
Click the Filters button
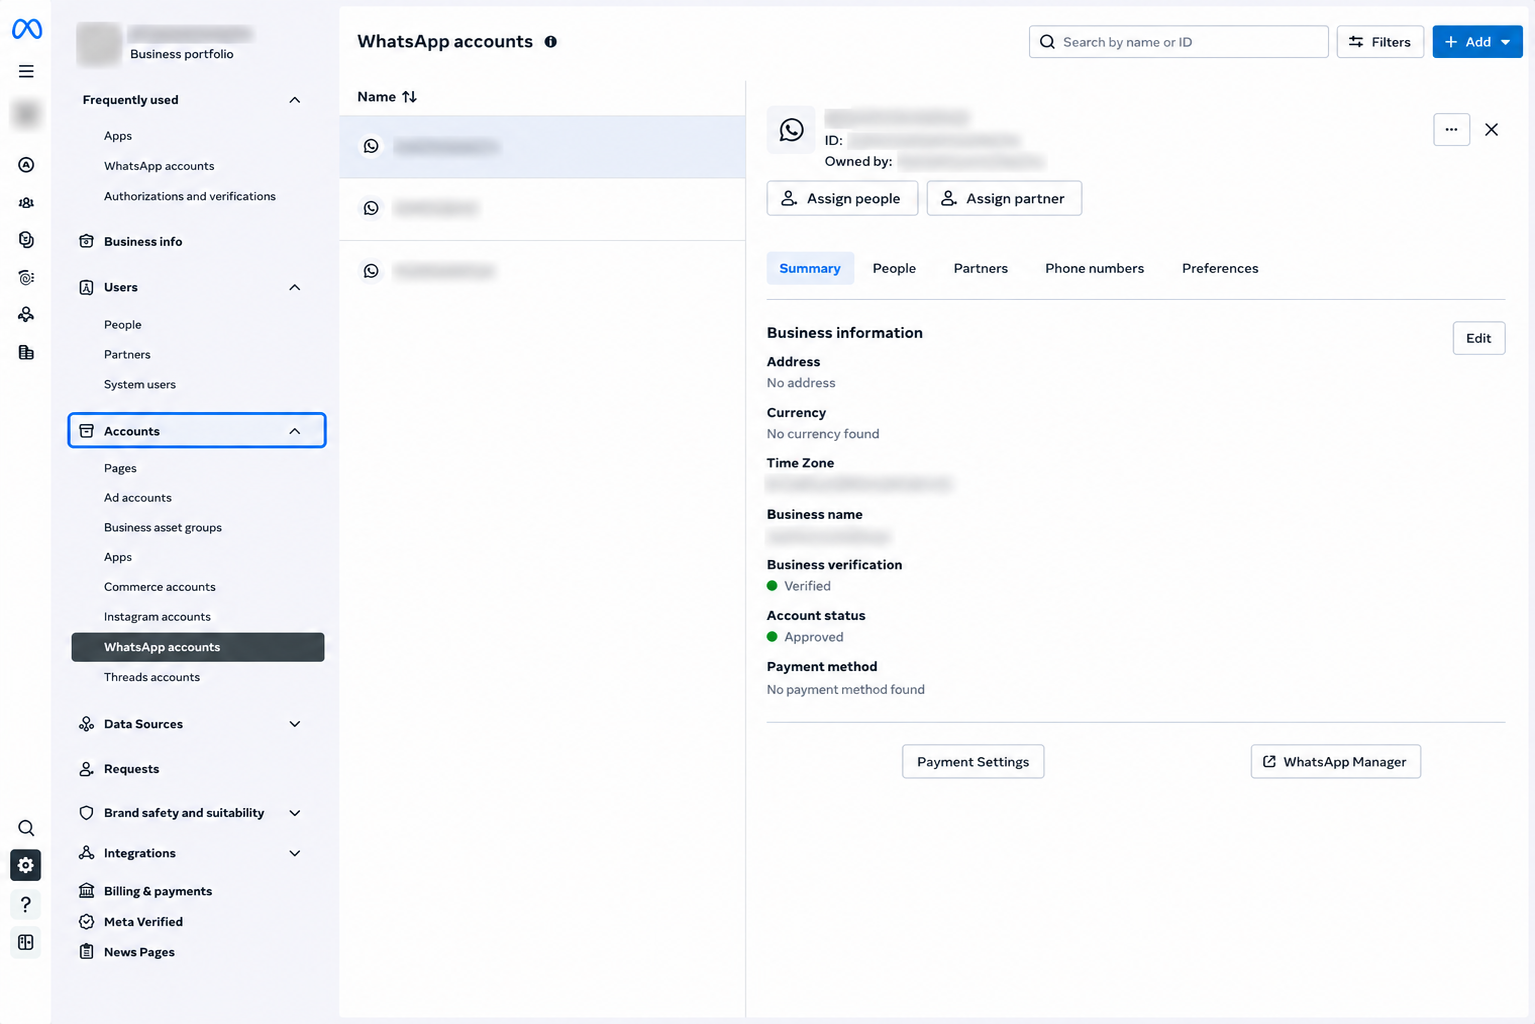(1380, 42)
